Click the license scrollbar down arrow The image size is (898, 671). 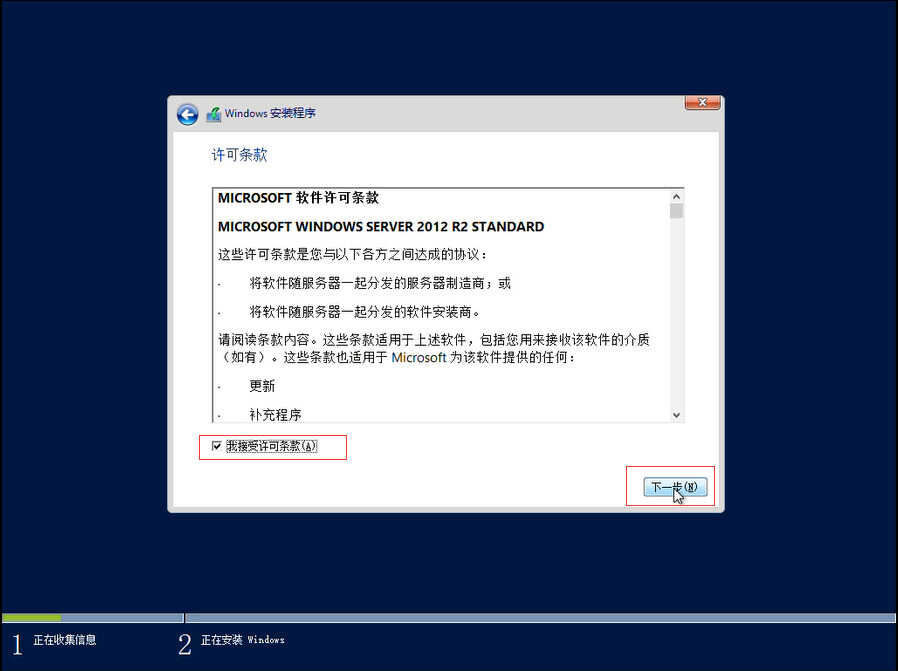pos(676,415)
